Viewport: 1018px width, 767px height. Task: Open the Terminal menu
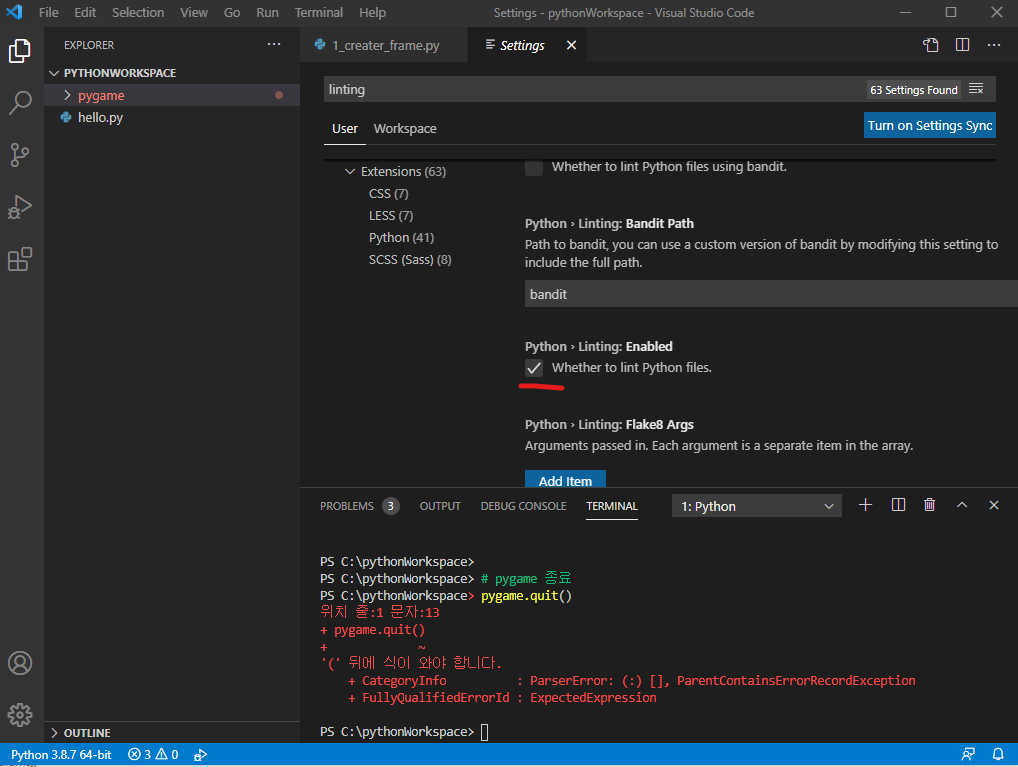click(318, 12)
